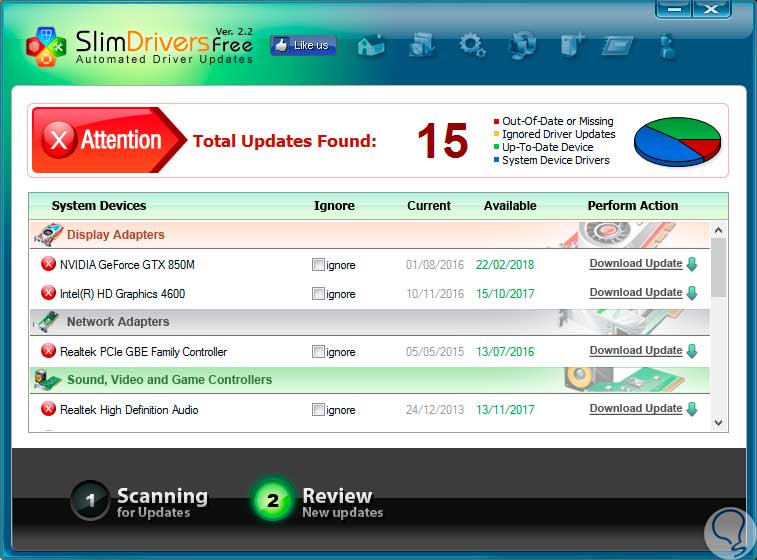The image size is (757, 560).
Task: Close the SlimDrivers window
Action: coord(711,9)
